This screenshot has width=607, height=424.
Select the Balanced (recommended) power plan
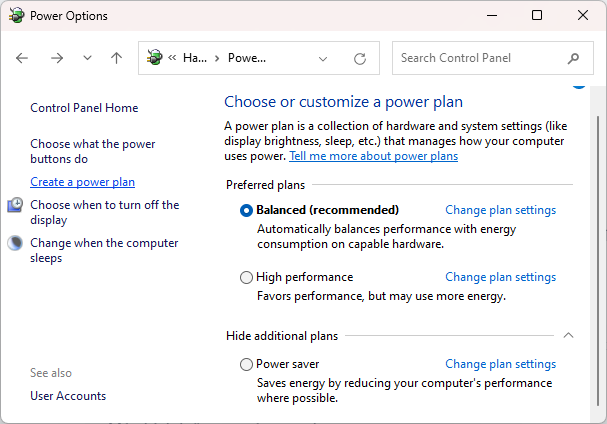tap(247, 211)
